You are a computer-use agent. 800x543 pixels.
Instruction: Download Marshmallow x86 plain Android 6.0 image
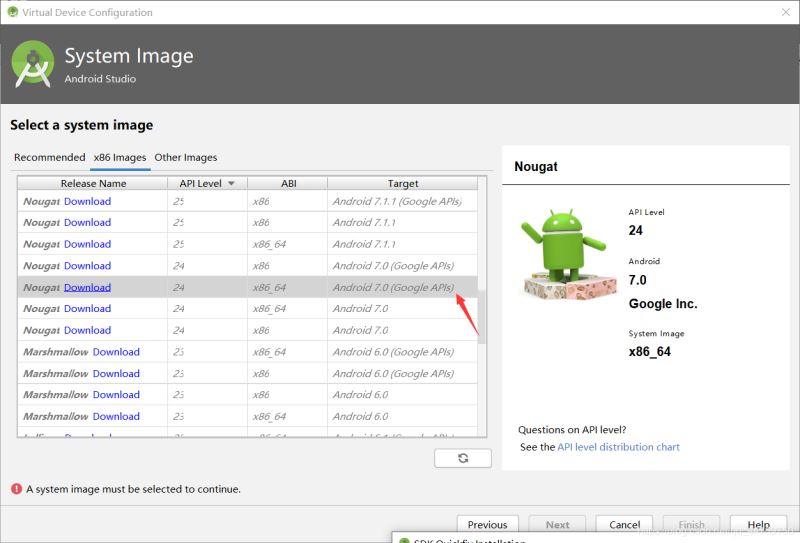point(116,394)
